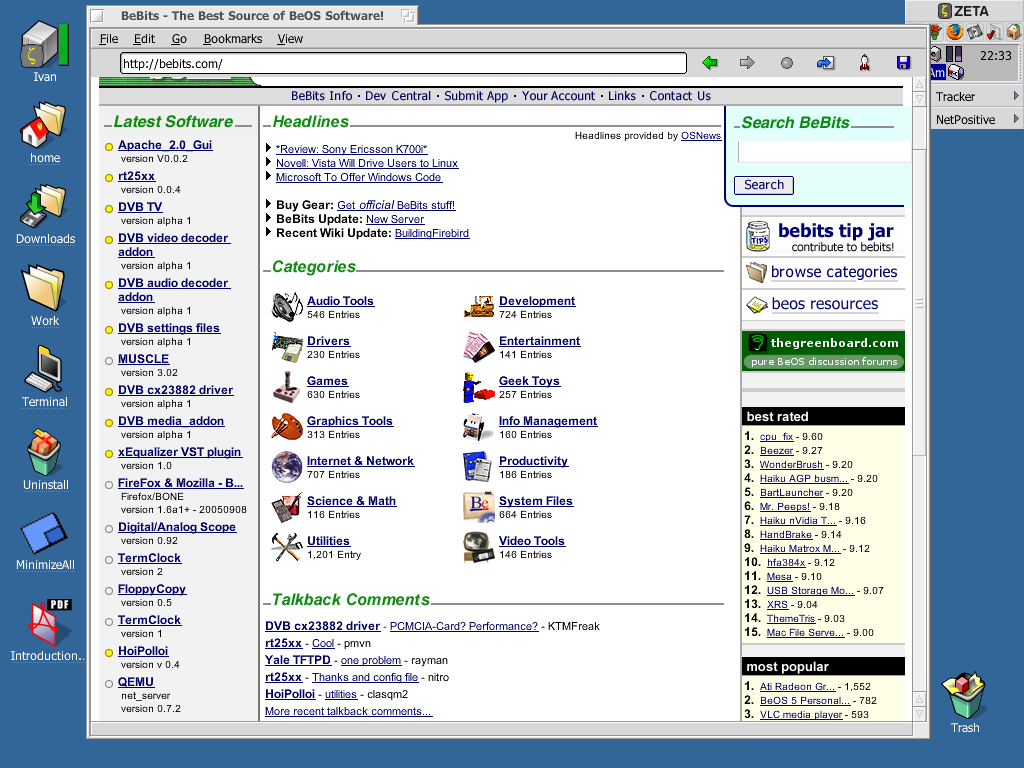The width and height of the screenshot is (1024, 768).
Task: Go back with the green arrow
Action: (x=710, y=63)
